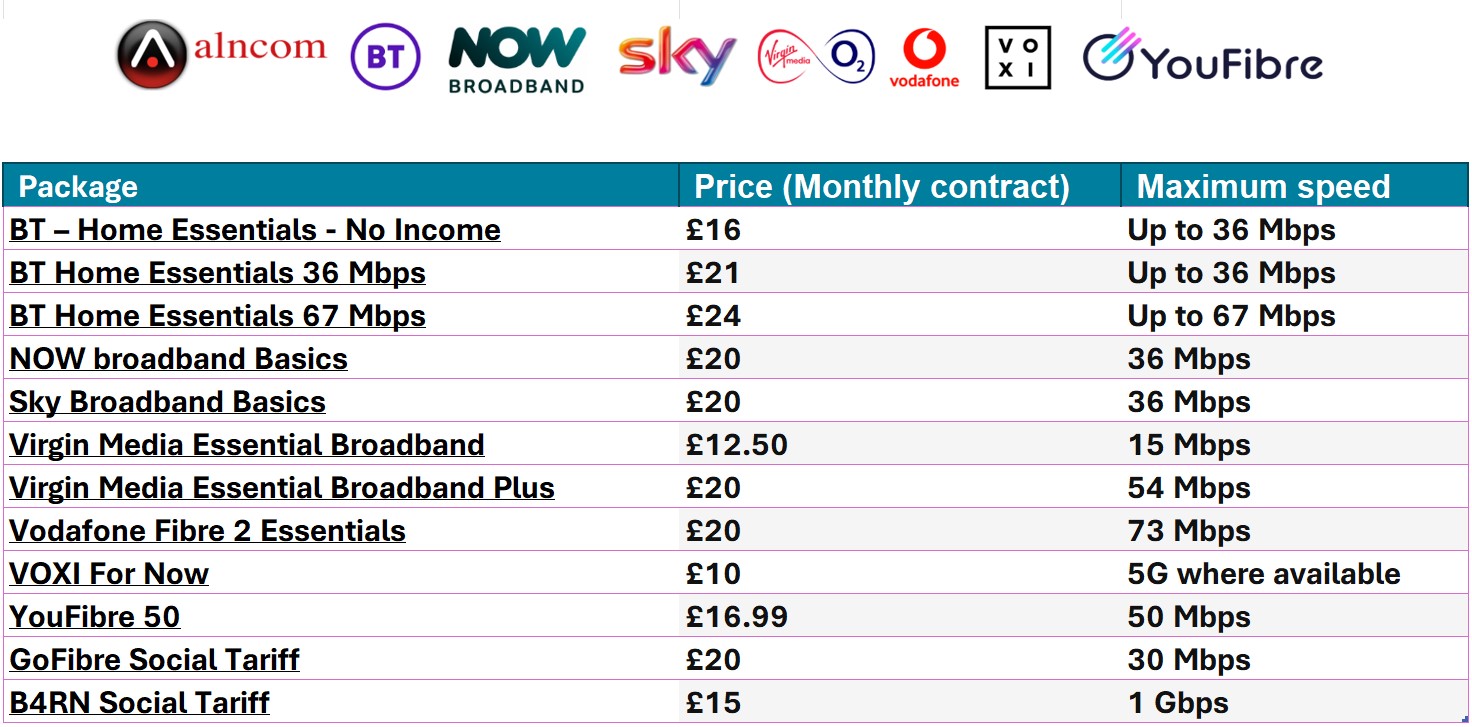Open Virgin Media Essential Broadband link
The image size is (1472, 727).
pos(247,445)
